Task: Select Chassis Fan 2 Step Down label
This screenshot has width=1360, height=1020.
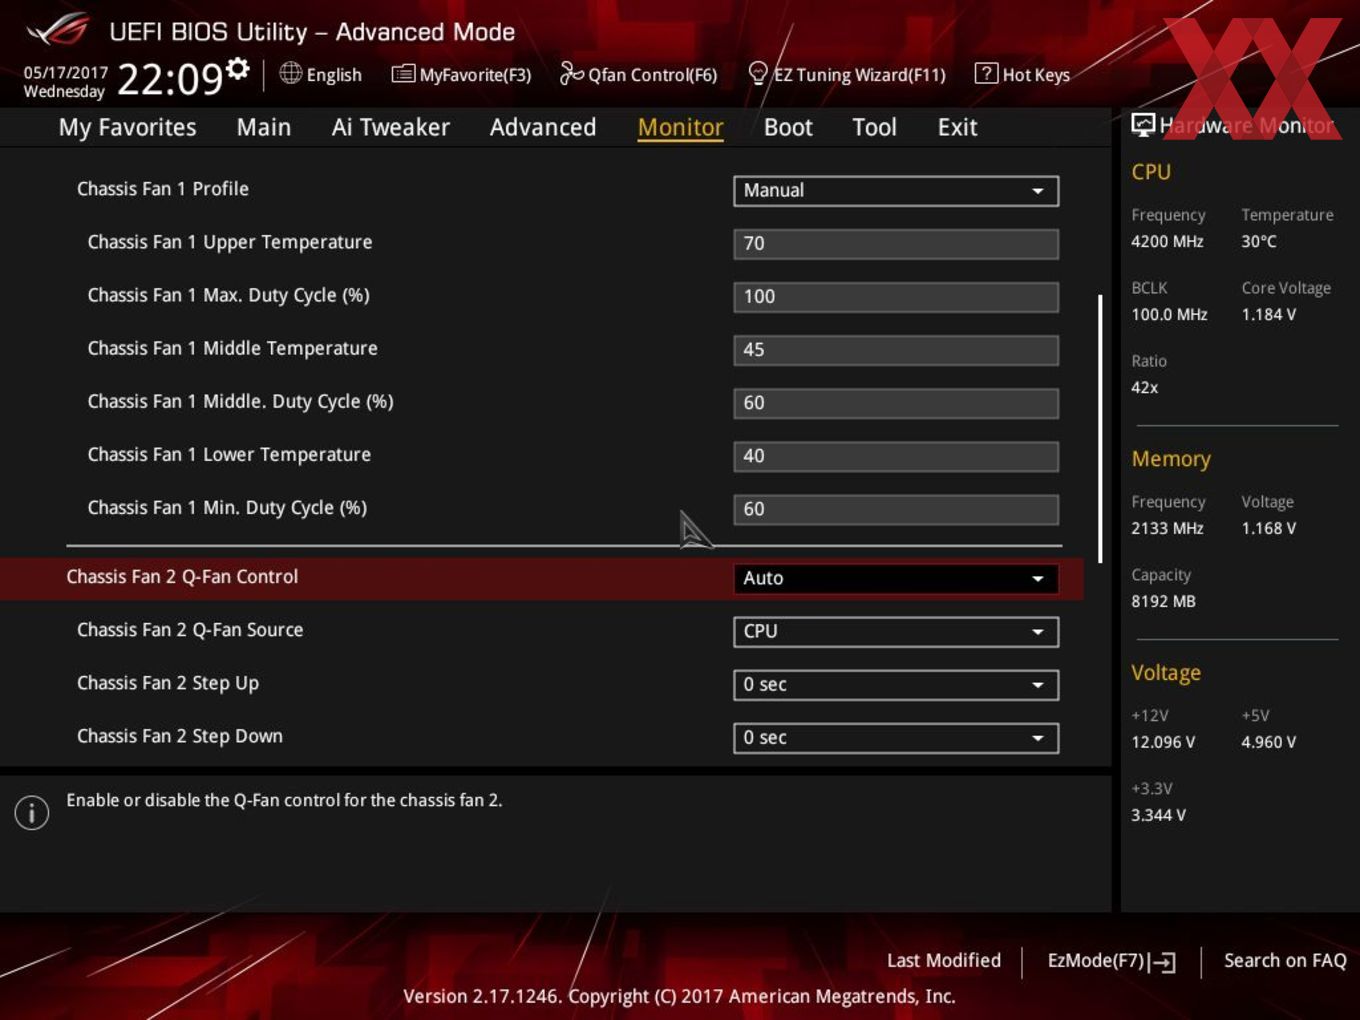Action: click(180, 736)
